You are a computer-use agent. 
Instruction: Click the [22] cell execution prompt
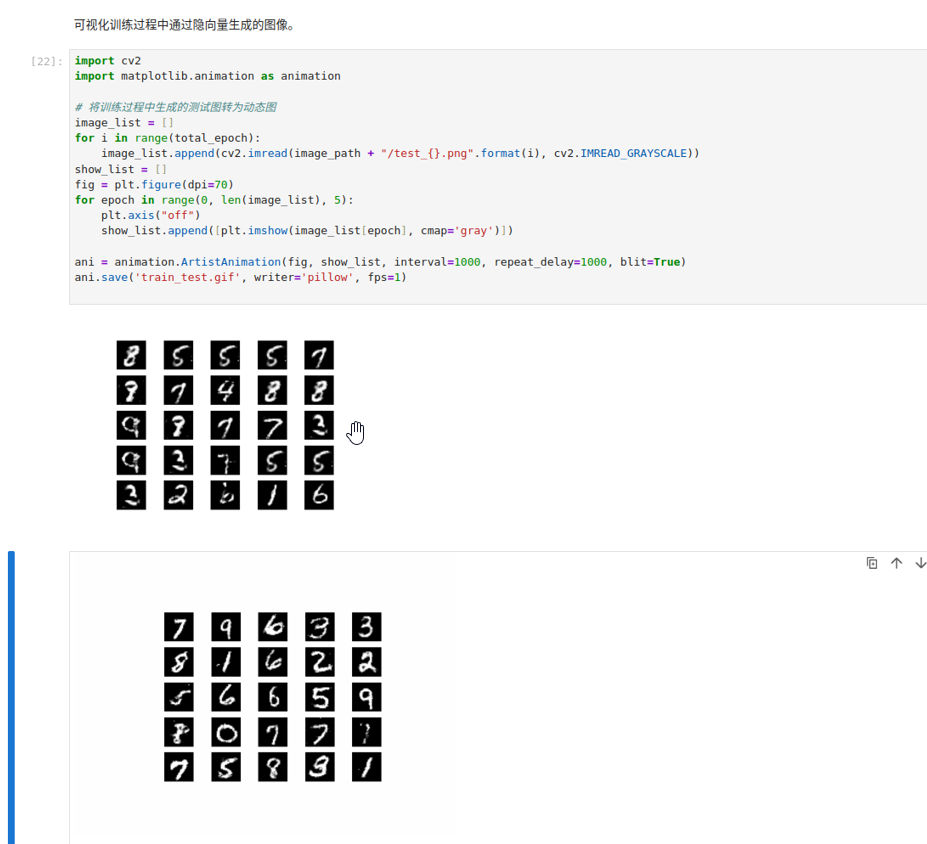(x=46, y=61)
